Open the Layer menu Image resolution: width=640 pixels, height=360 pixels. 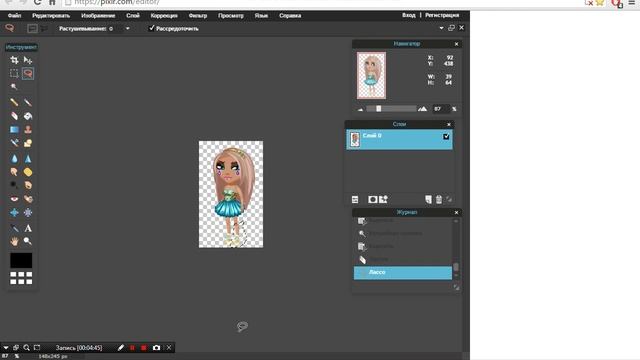133,16
